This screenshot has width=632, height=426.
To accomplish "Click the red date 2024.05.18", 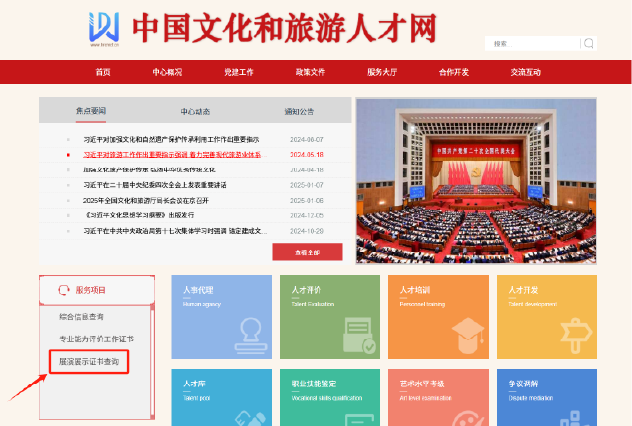I will coord(307,155).
